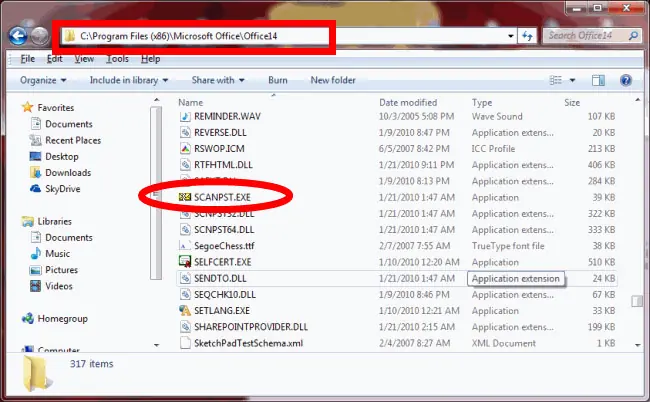The width and height of the screenshot is (650, 402).
Task: Open the Tools menu
Action: (117, 59)
